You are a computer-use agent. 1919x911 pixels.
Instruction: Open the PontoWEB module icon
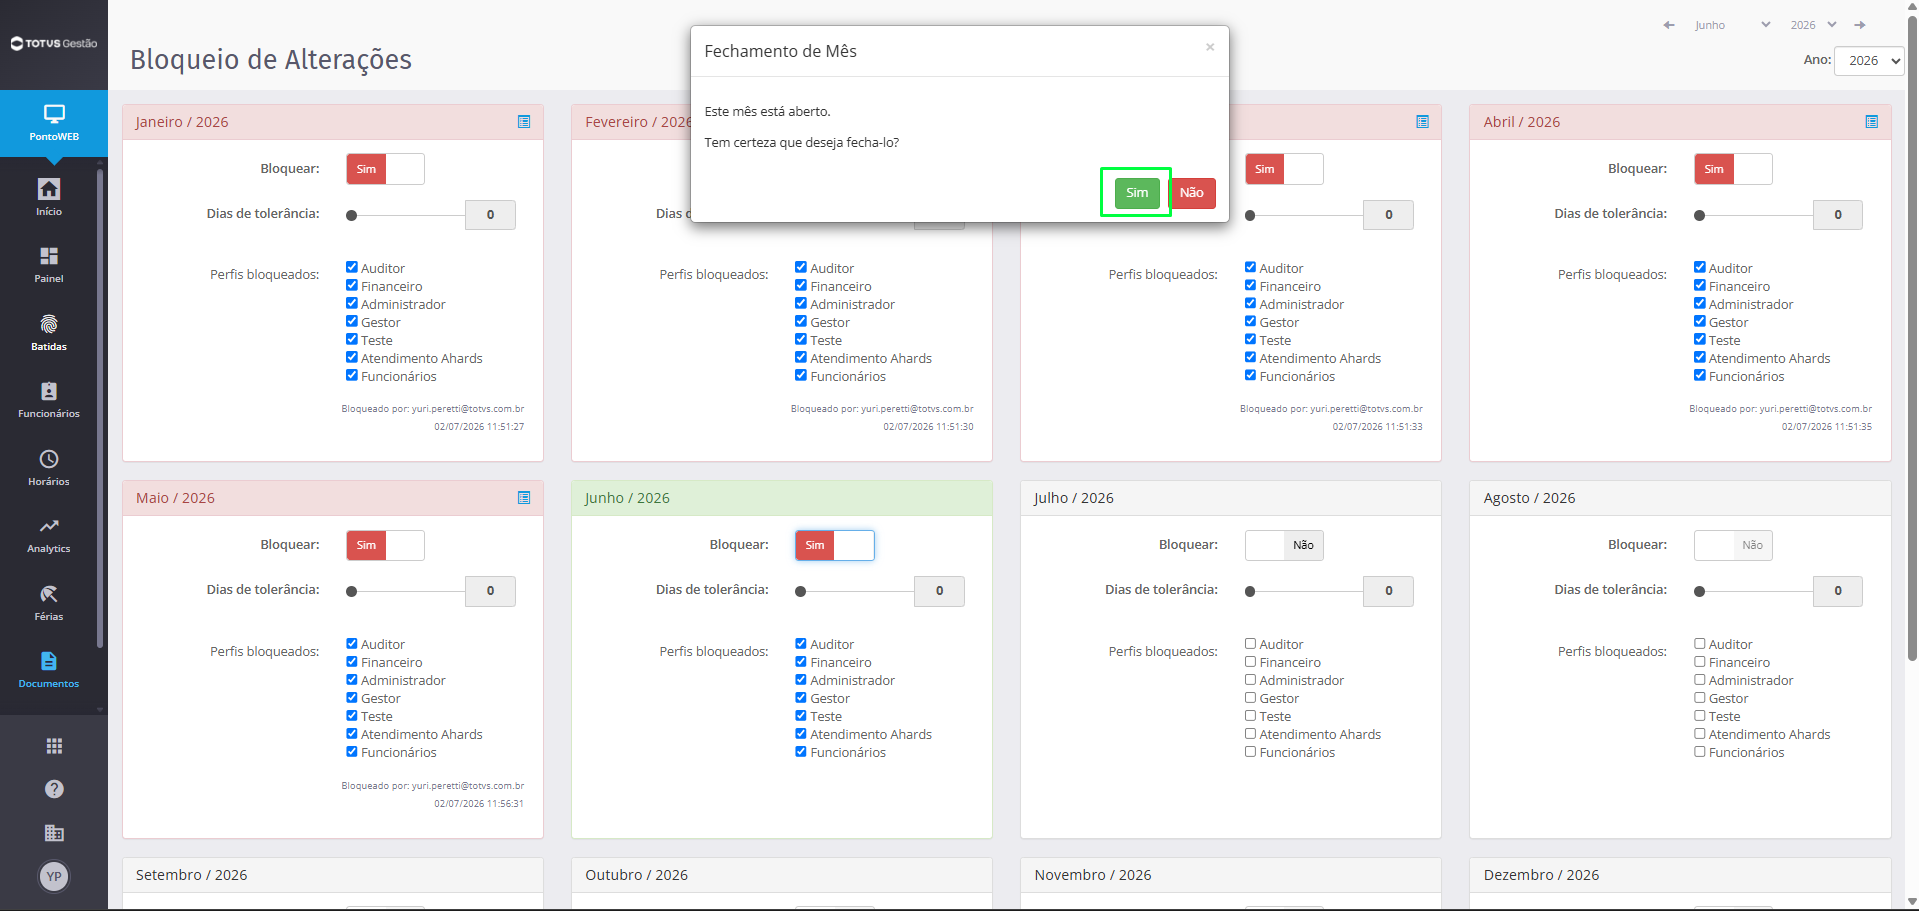(x=54, y=123)
